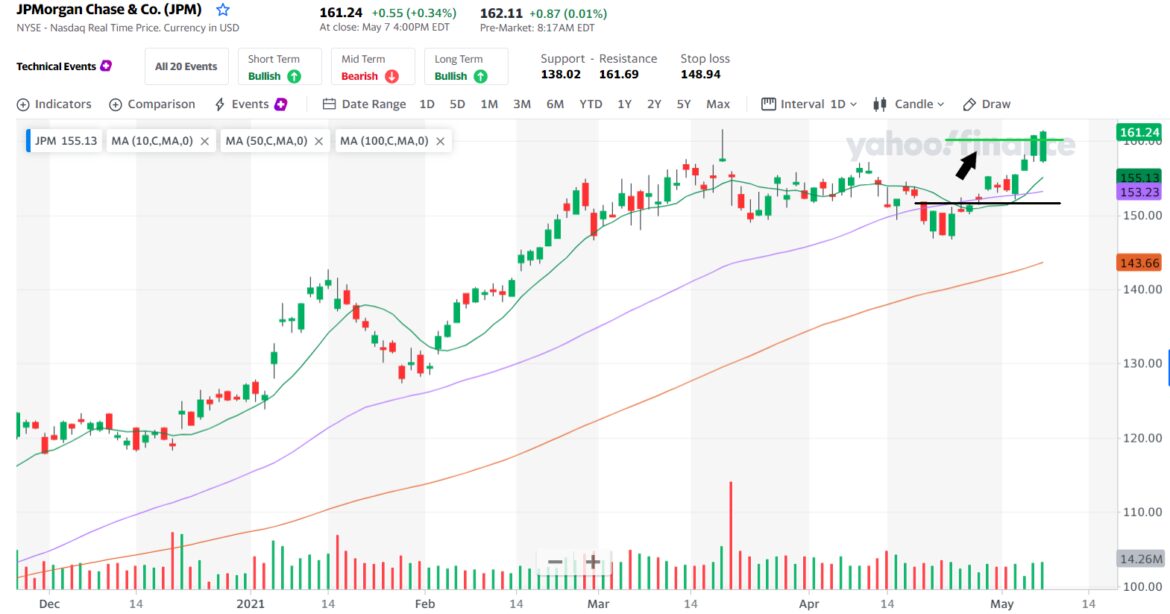The image size is (1170, 614).
Task: Expand the All 20 Events list
Action: click(186, 66)
